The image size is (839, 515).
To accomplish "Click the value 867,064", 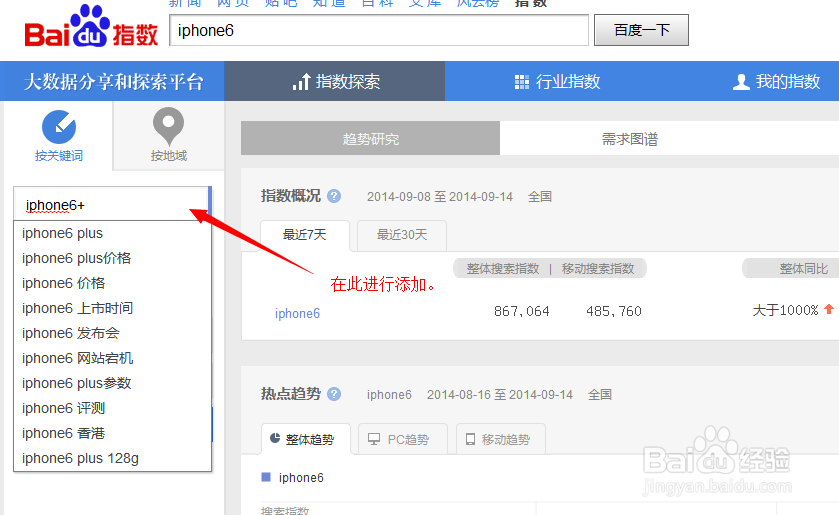I will [522, 311].
